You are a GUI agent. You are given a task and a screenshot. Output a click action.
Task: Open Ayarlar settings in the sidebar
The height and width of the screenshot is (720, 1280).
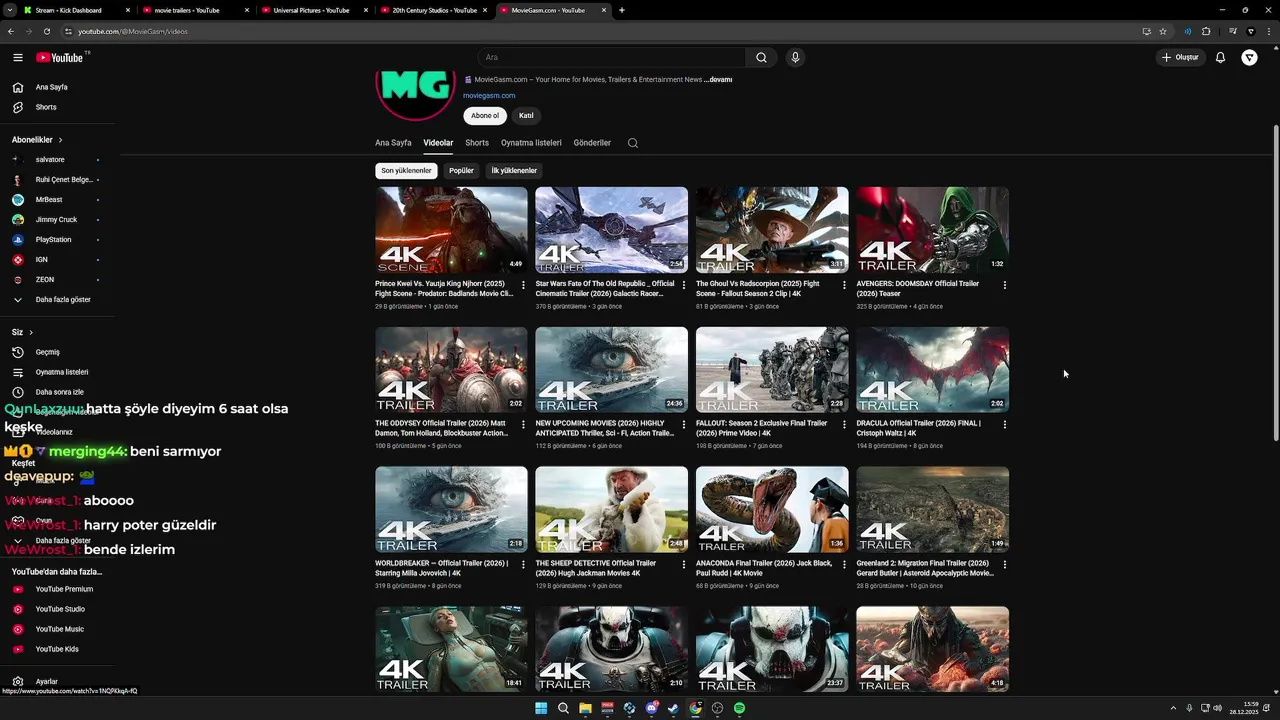pos(46,681)
